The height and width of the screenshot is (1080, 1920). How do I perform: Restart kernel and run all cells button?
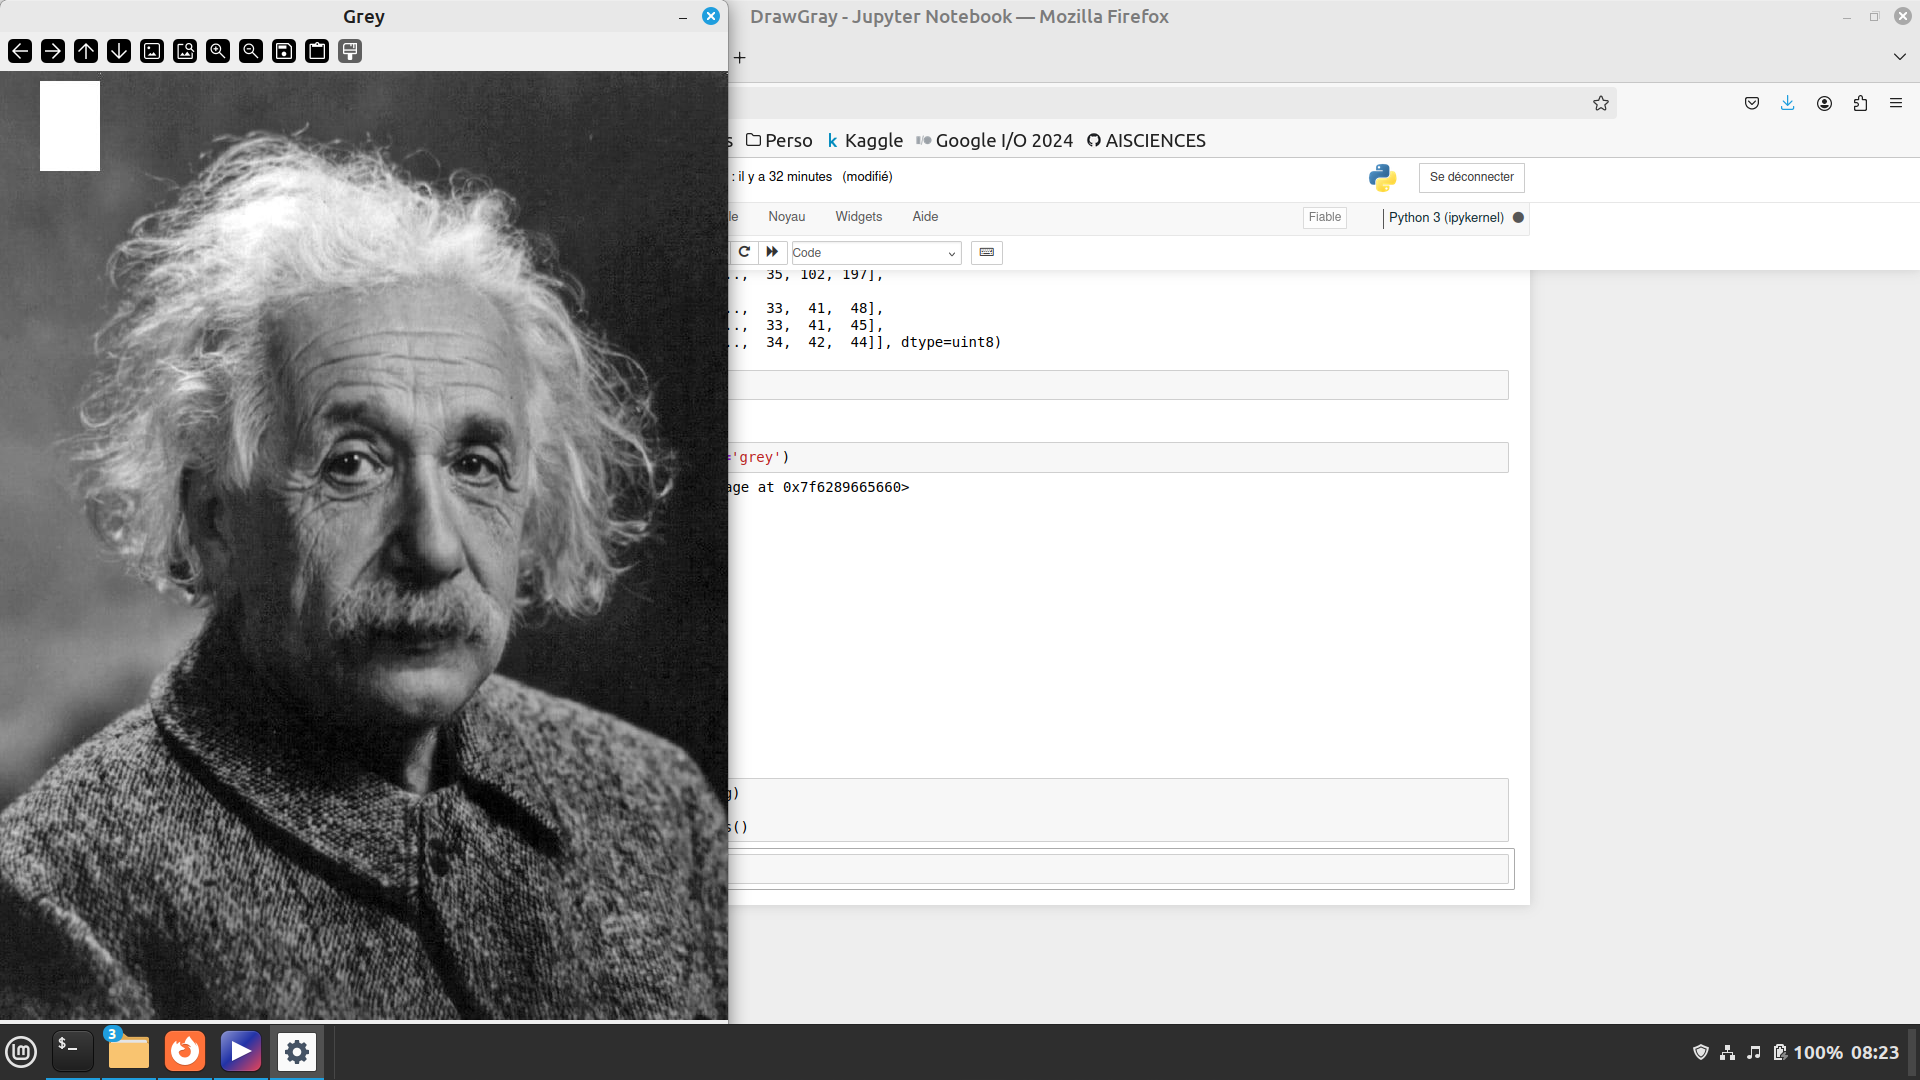tap(772, 252)
